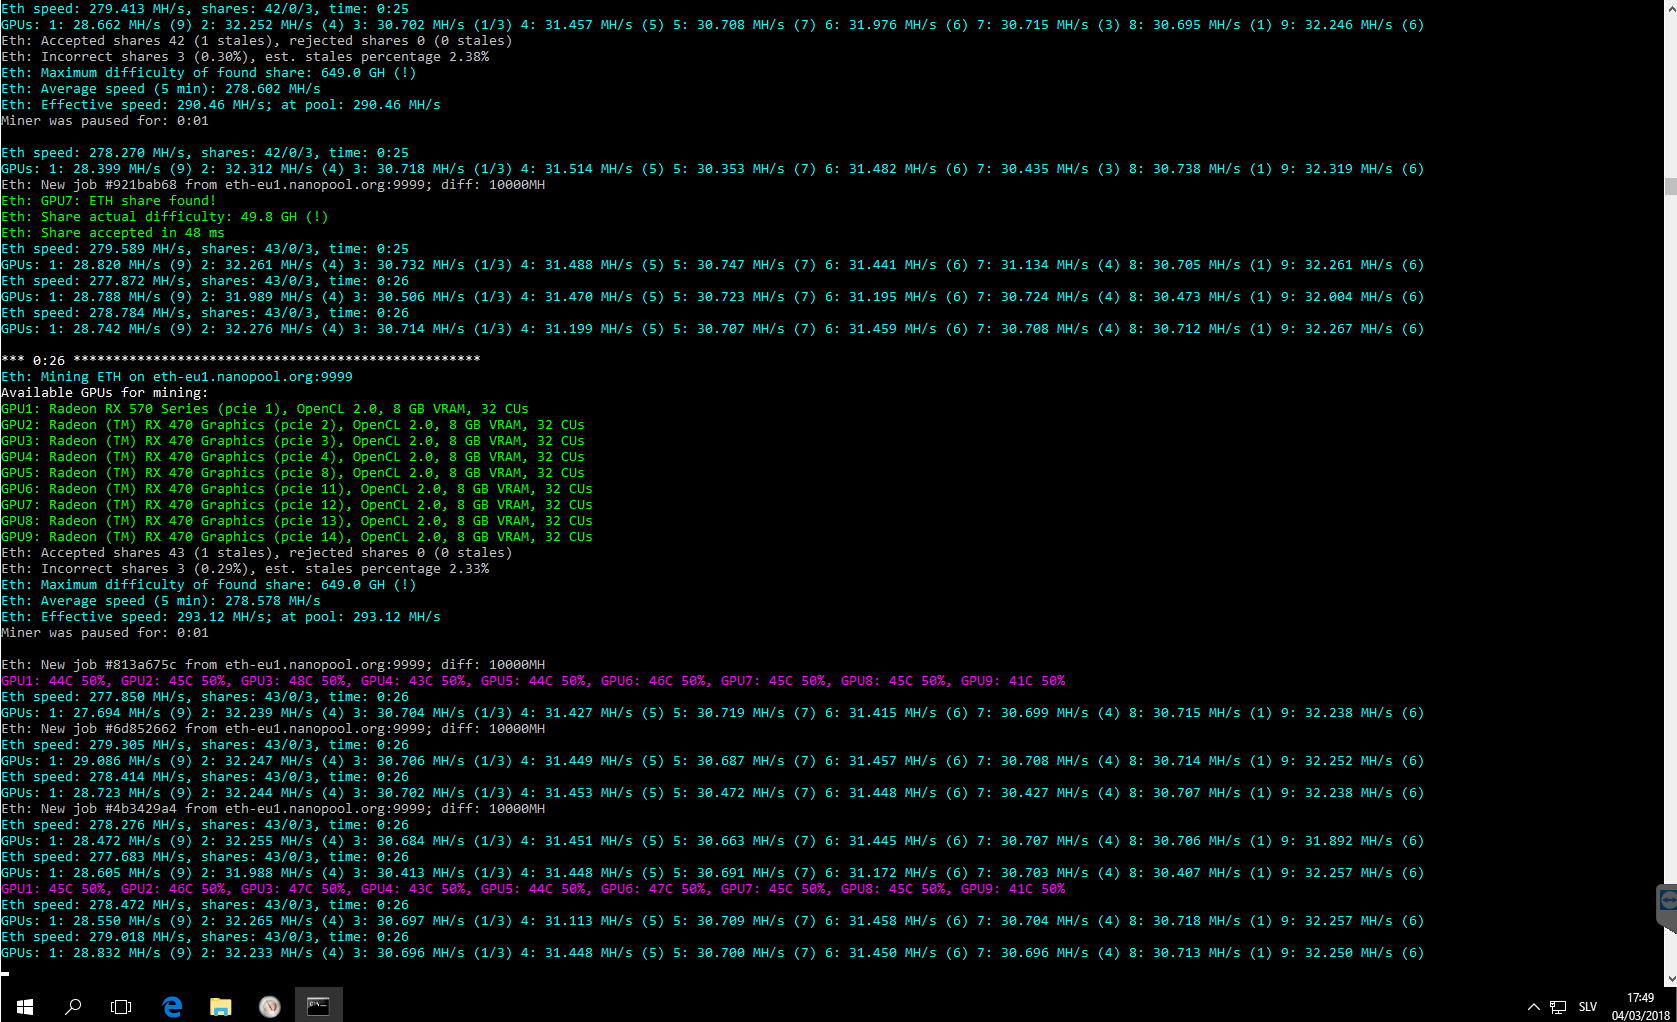This screenshot has height=1022, width=1677.
Task: Click 'Eth speed: 279.589 MH/s' line
Action: [205, 249]
